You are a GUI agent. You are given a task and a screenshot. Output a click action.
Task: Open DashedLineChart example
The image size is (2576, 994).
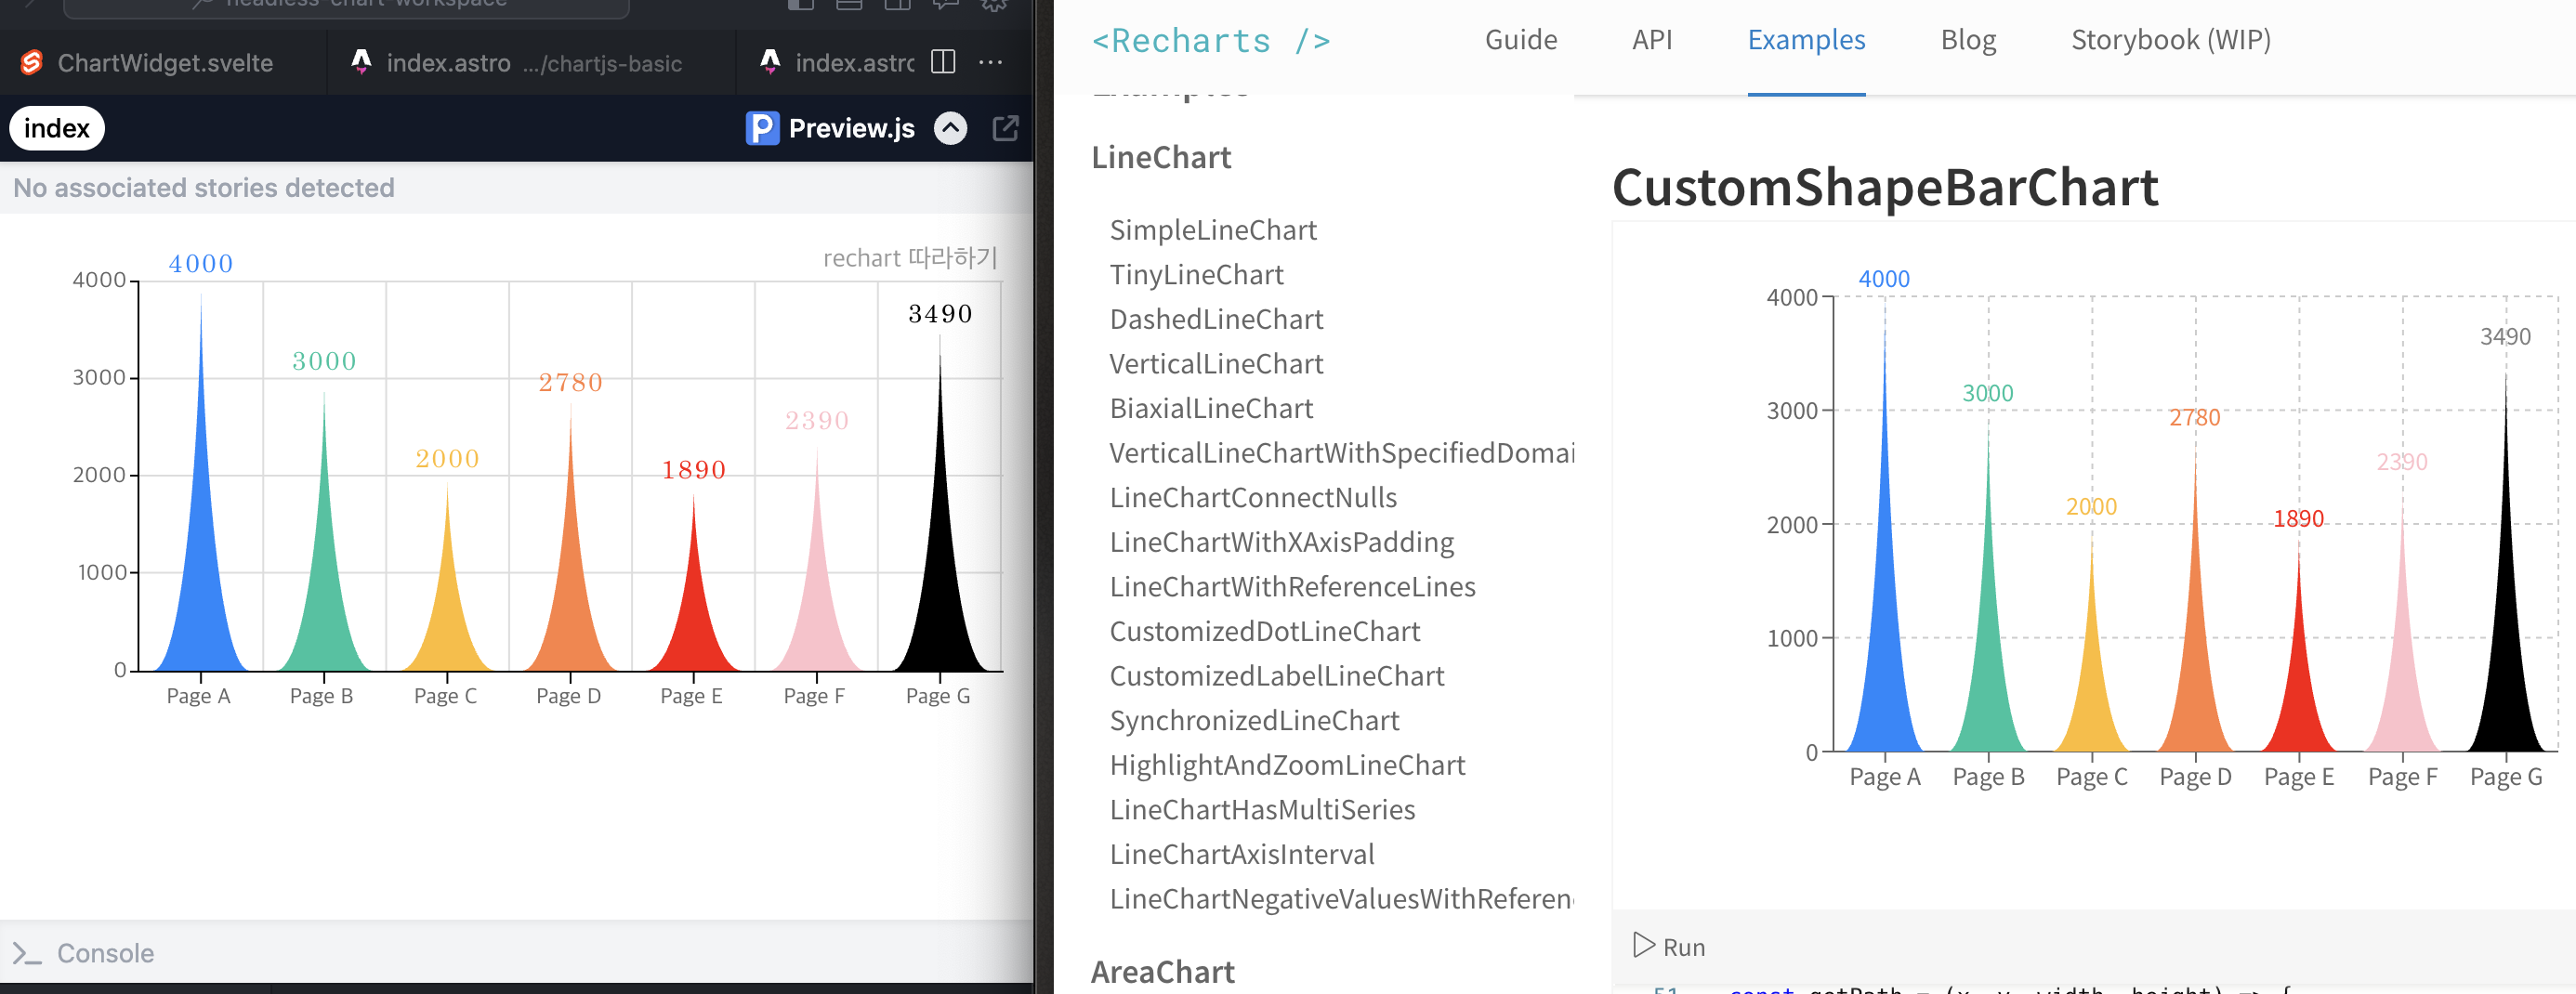[x=1216, y=319]
